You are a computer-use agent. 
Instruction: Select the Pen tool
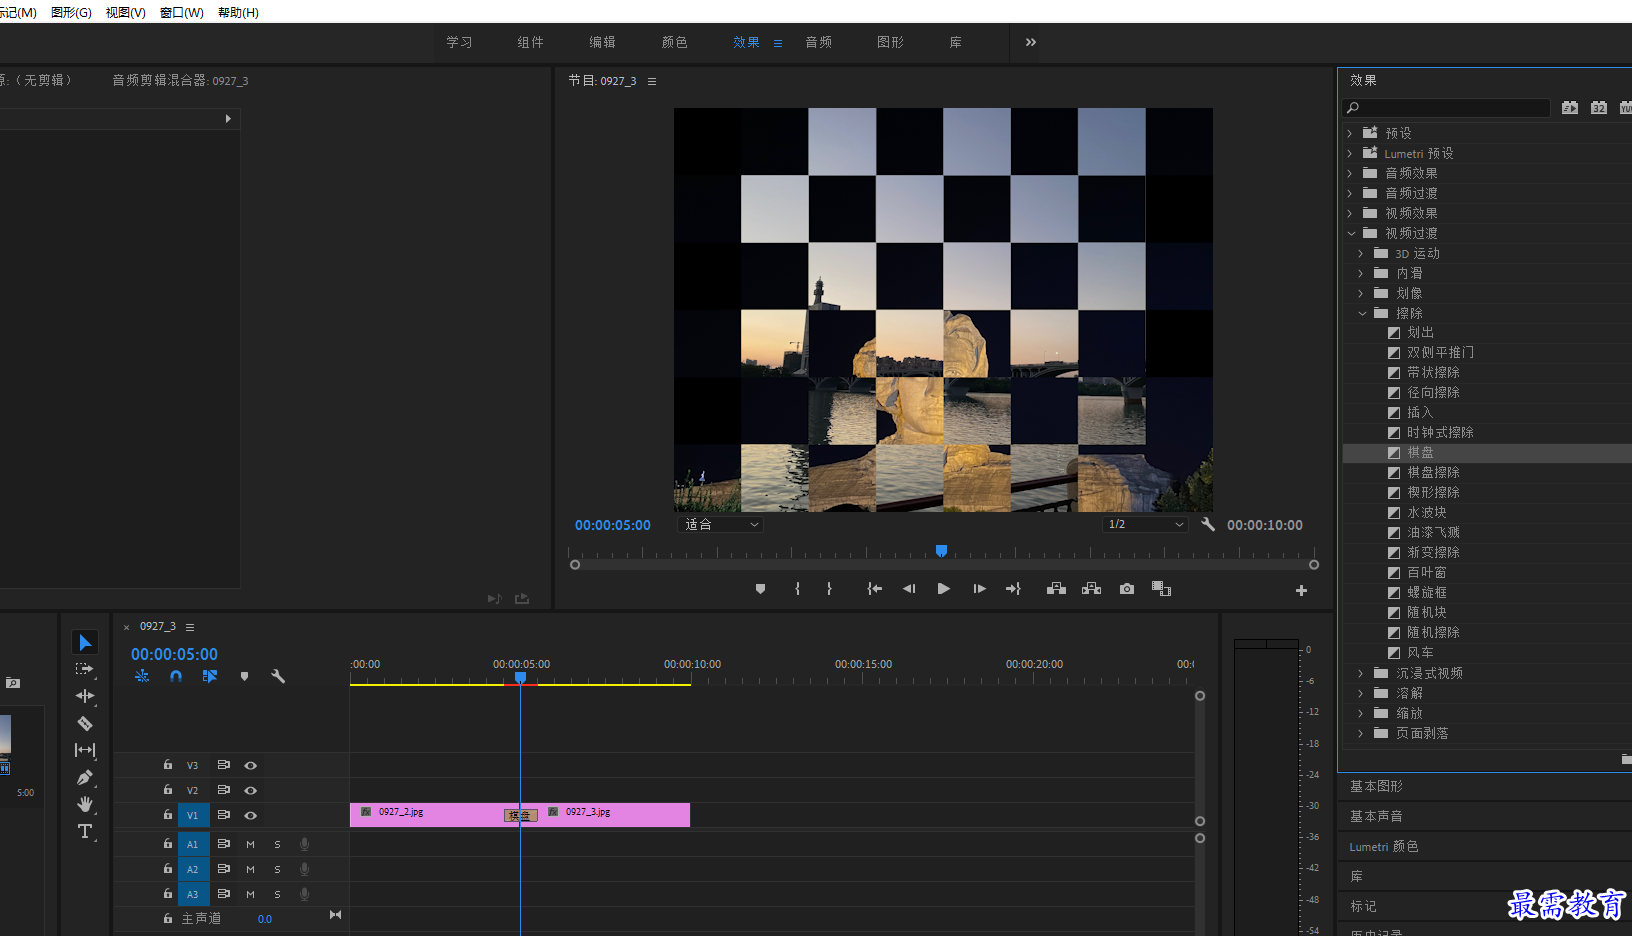coord(85,777)
